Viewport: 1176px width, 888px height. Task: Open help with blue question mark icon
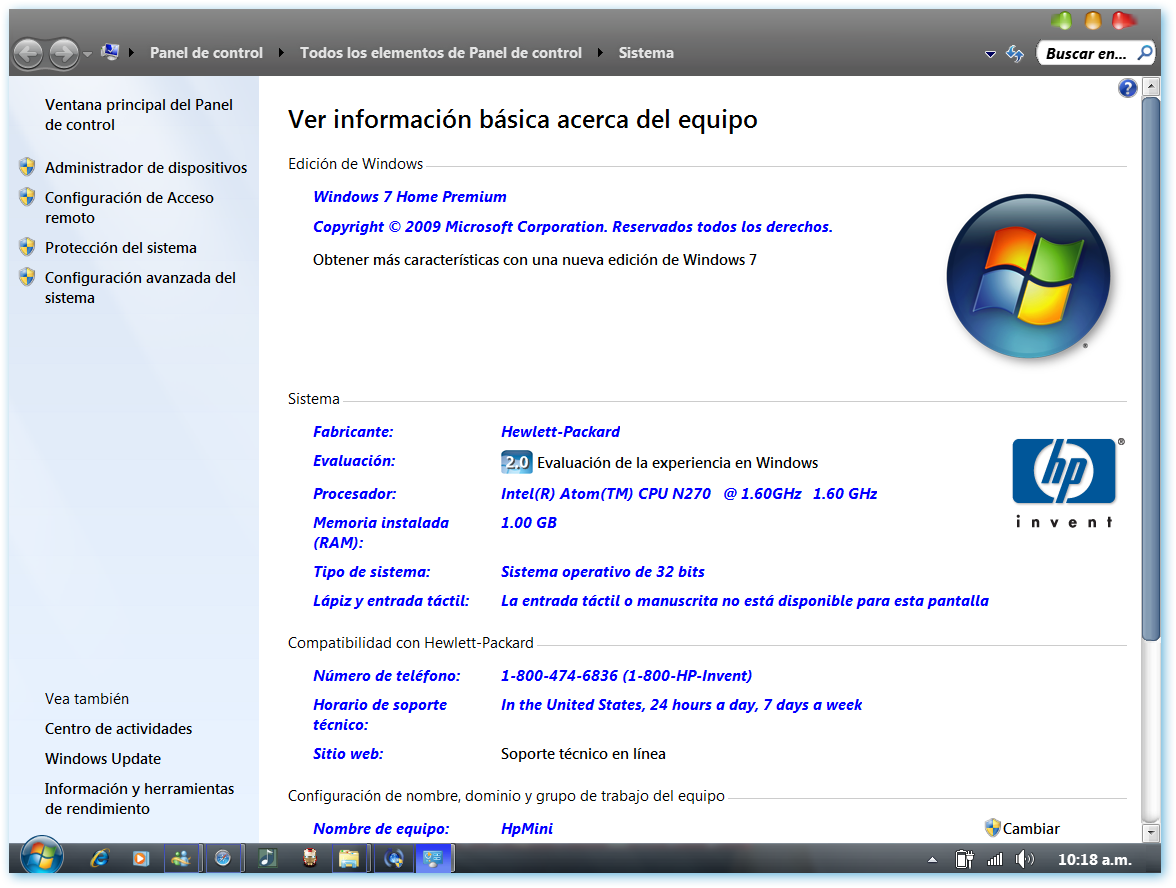tap(1127, 88)
